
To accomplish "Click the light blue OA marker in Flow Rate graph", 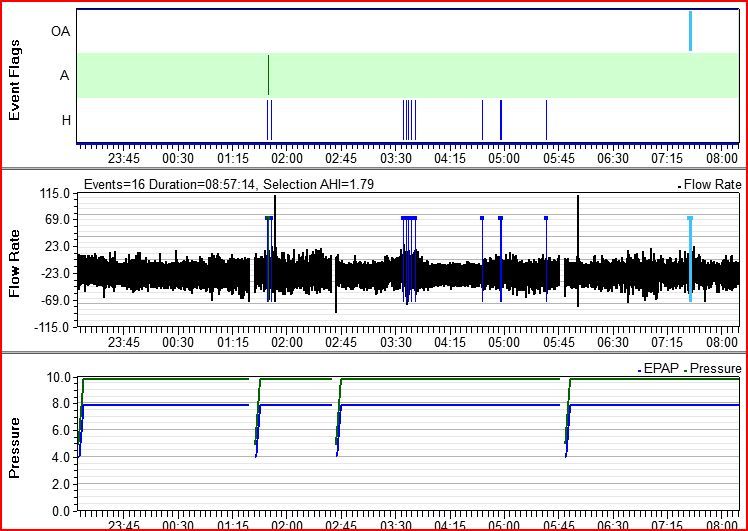I will 690,258.
